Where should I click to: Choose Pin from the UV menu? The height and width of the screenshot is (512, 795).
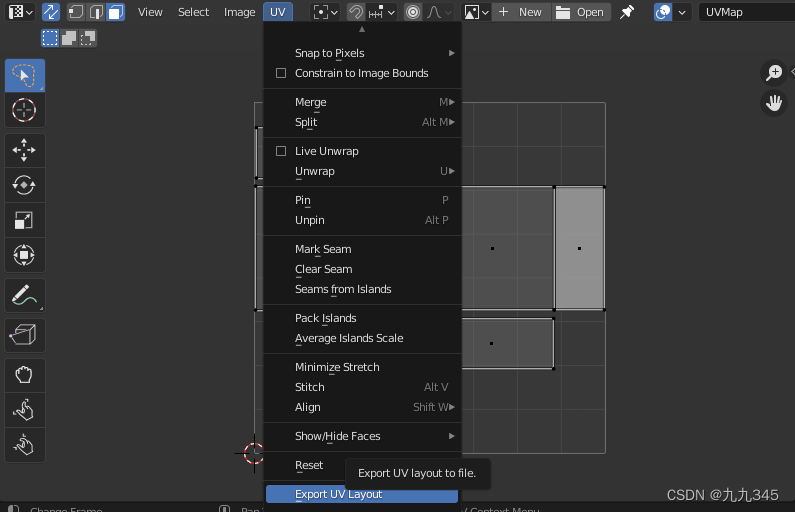(x=362, y=200)
